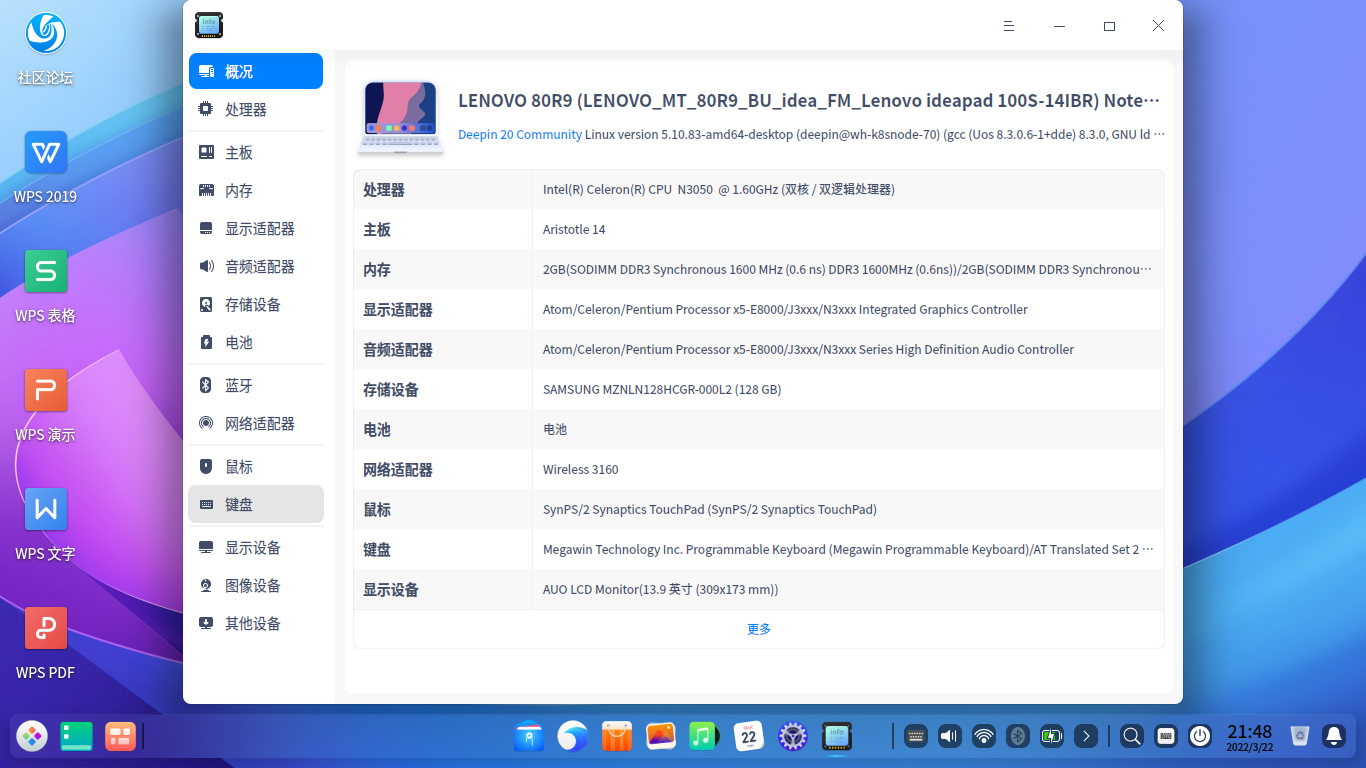Click the 内存 row header in the table
The height and width of the screenshot is (768, 1366).
pos(377,270)
